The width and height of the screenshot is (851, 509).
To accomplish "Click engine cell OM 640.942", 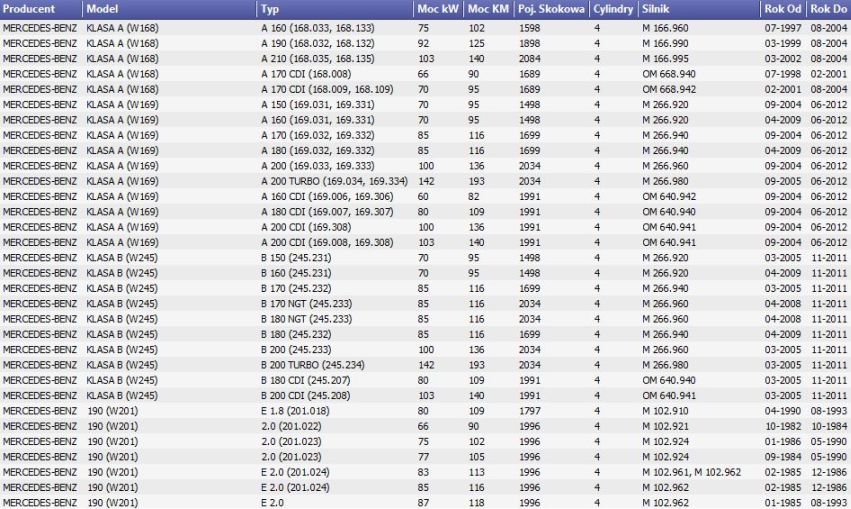I will point(669,196).
